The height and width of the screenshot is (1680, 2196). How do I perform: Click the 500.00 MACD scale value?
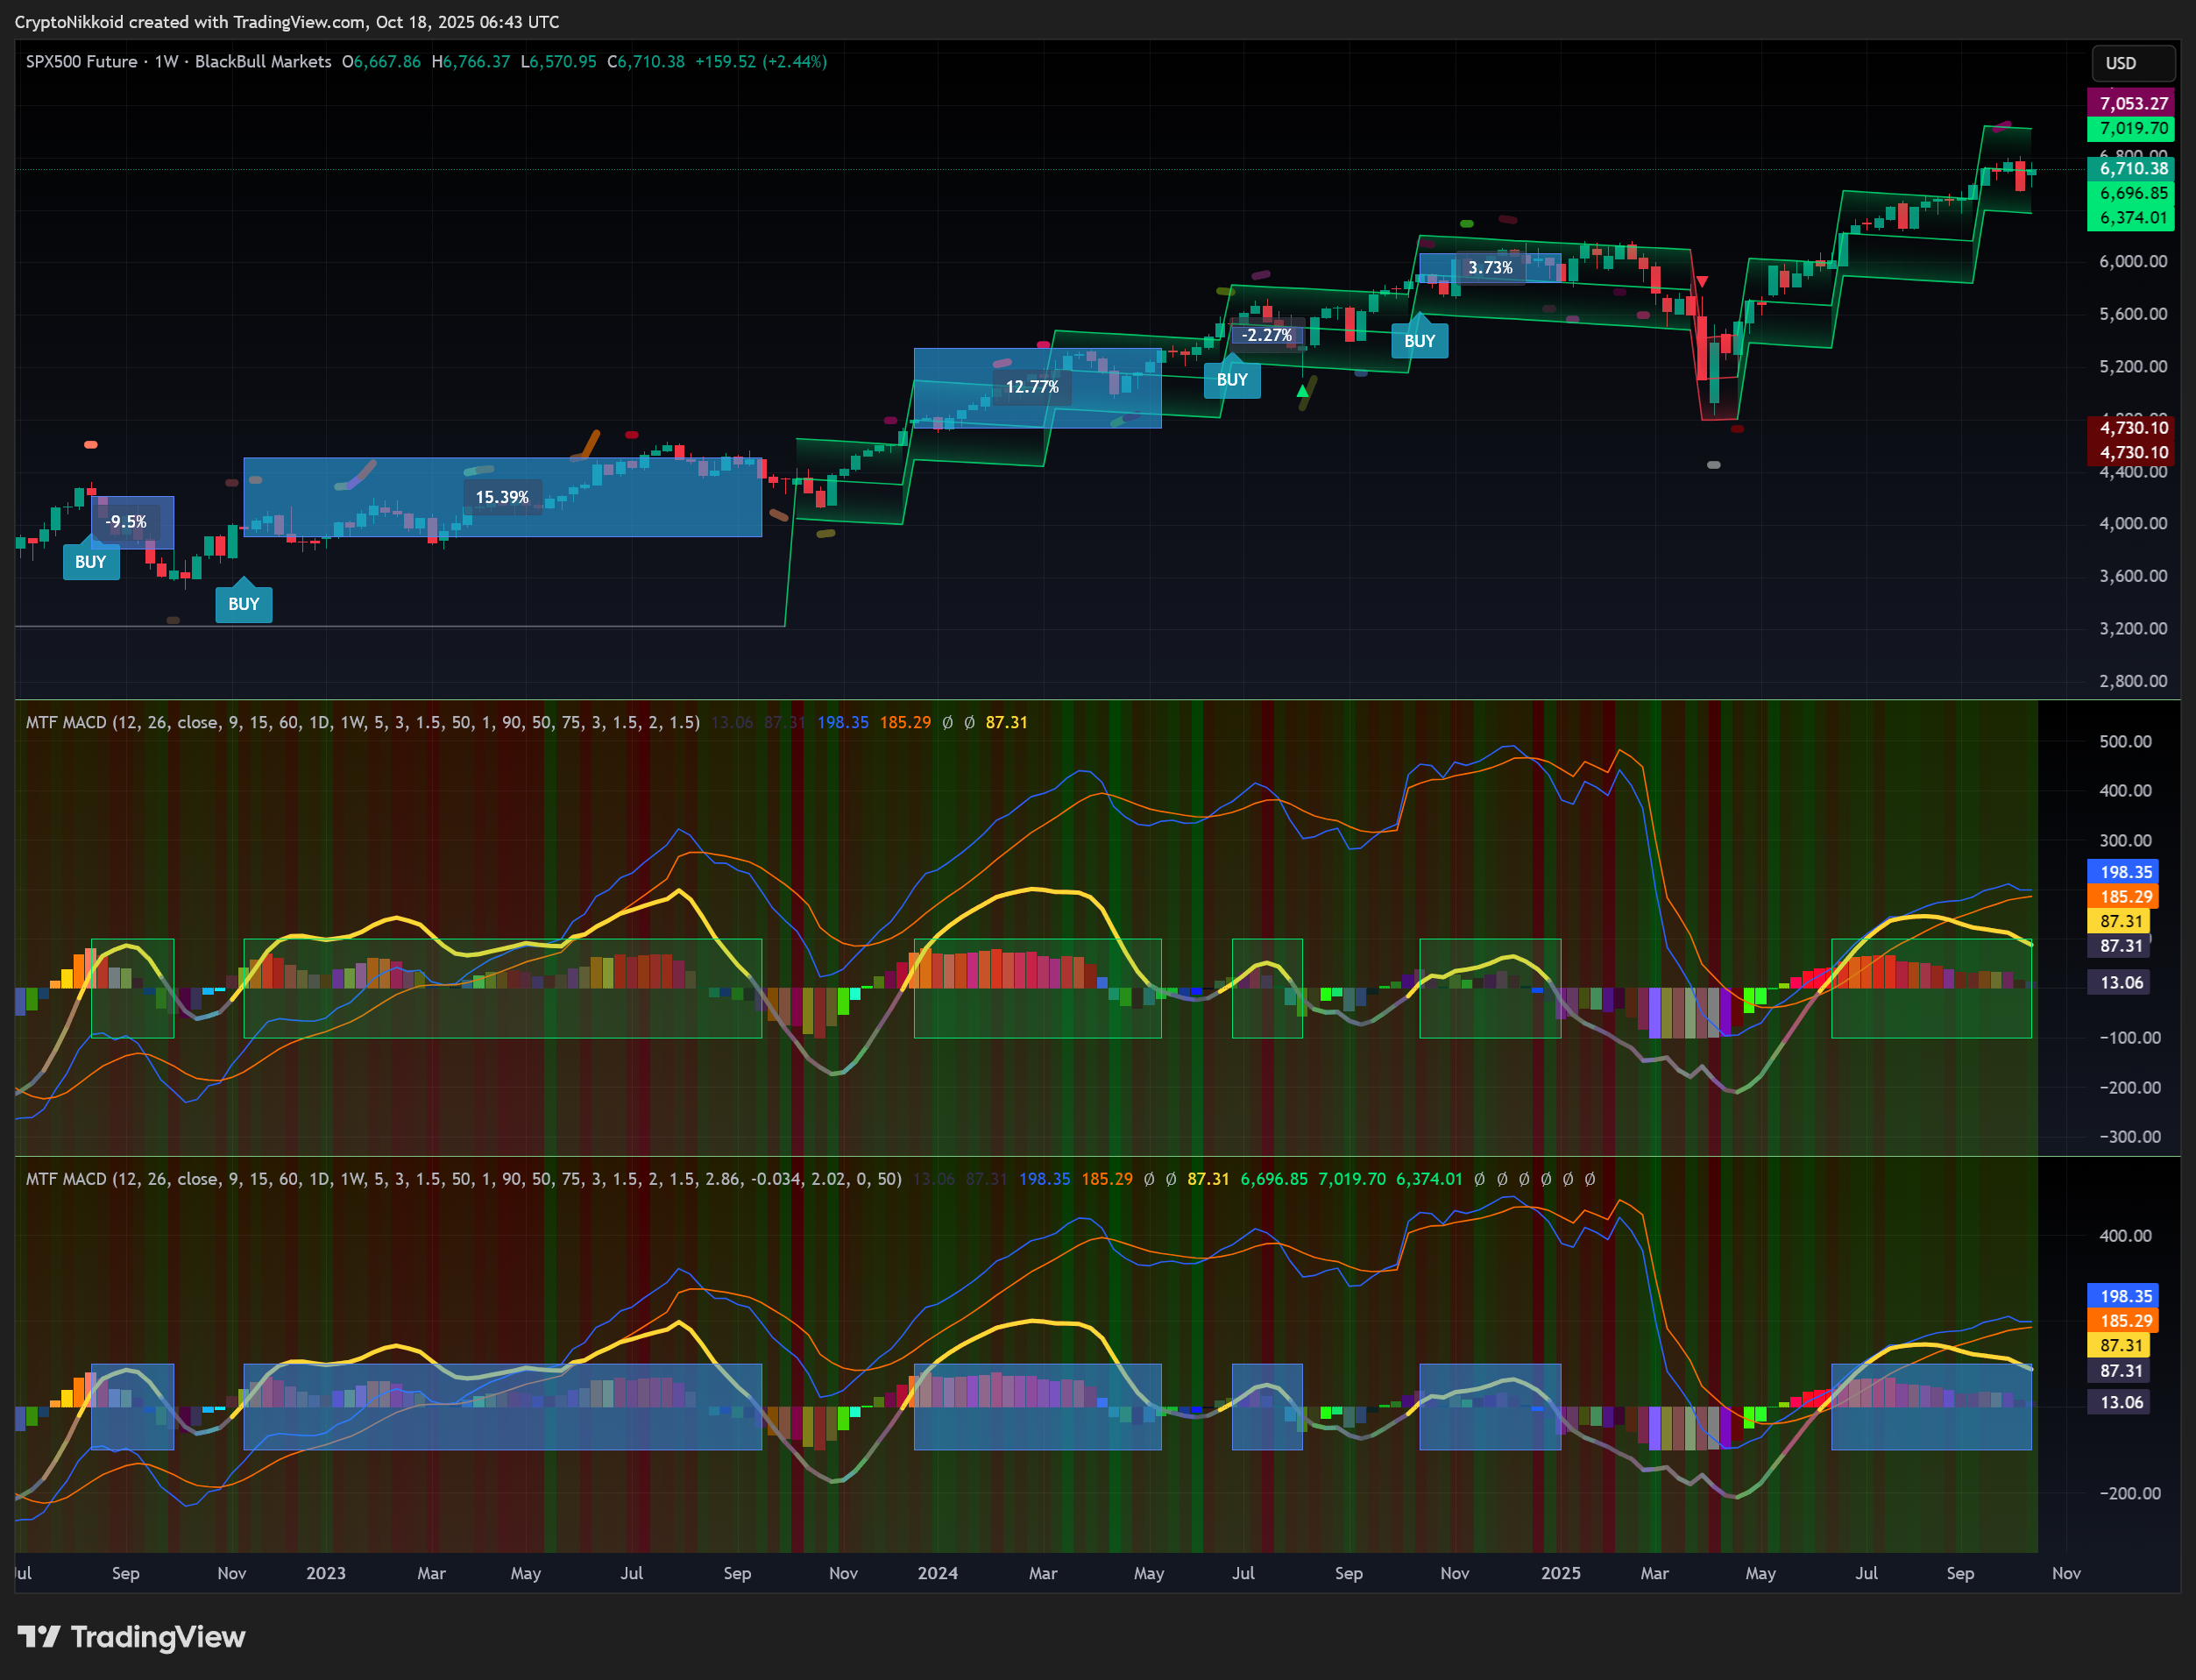[2125, 742]
